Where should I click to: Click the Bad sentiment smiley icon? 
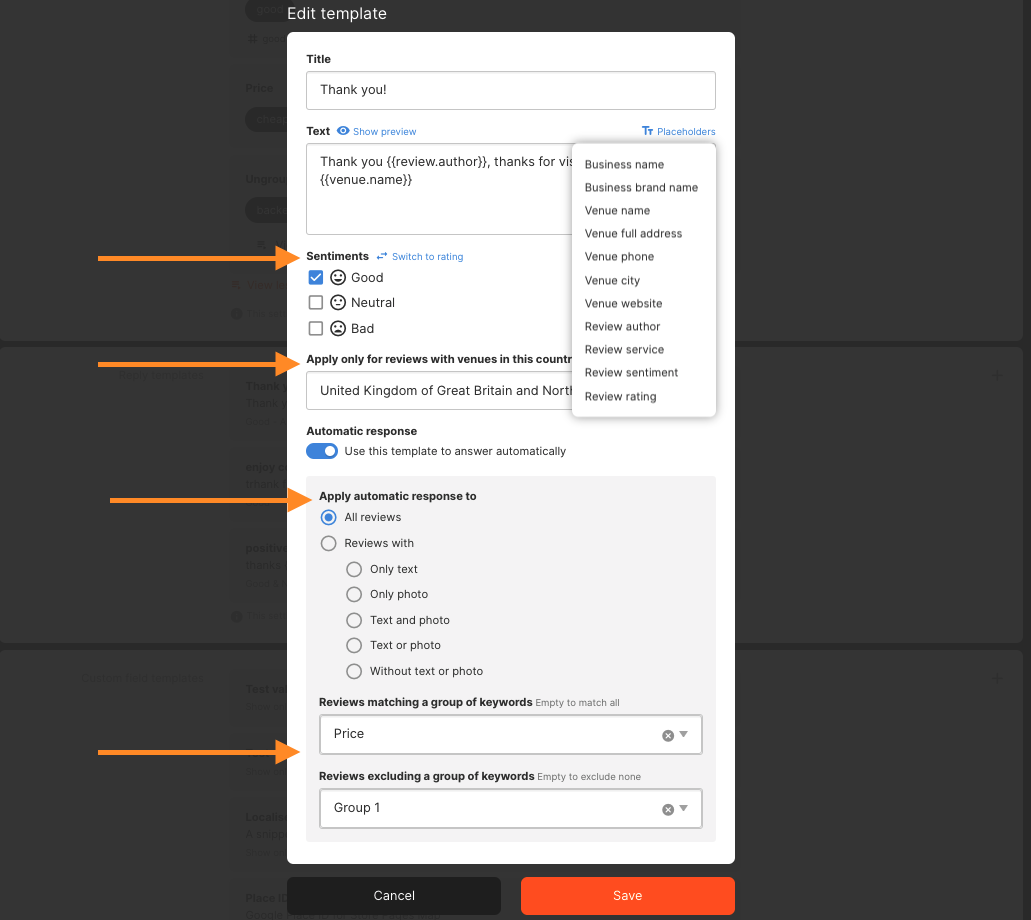tap(337, 328)
